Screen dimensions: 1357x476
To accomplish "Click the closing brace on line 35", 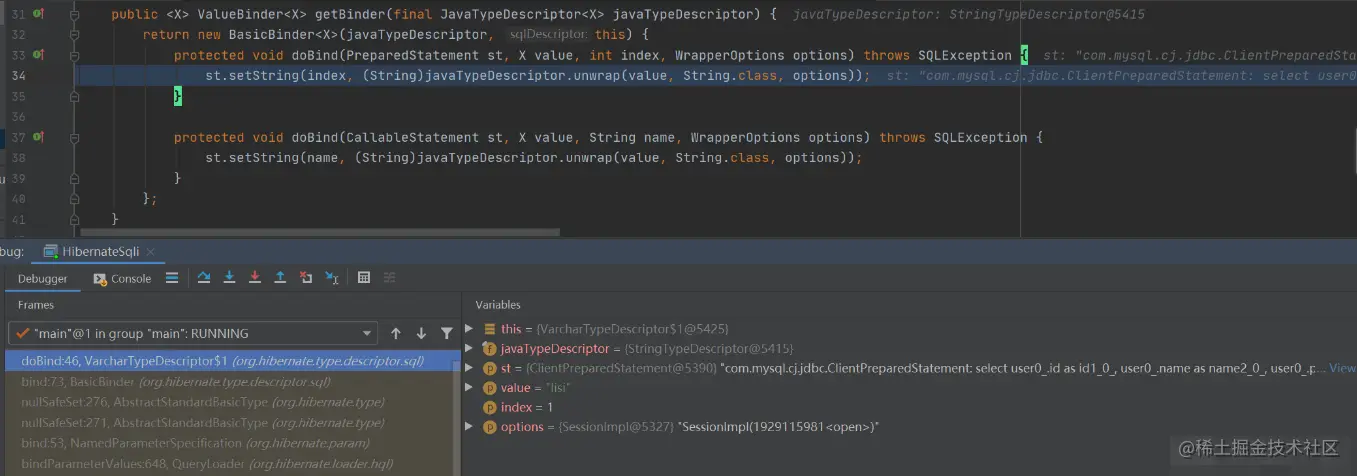I will click(177, 96).
